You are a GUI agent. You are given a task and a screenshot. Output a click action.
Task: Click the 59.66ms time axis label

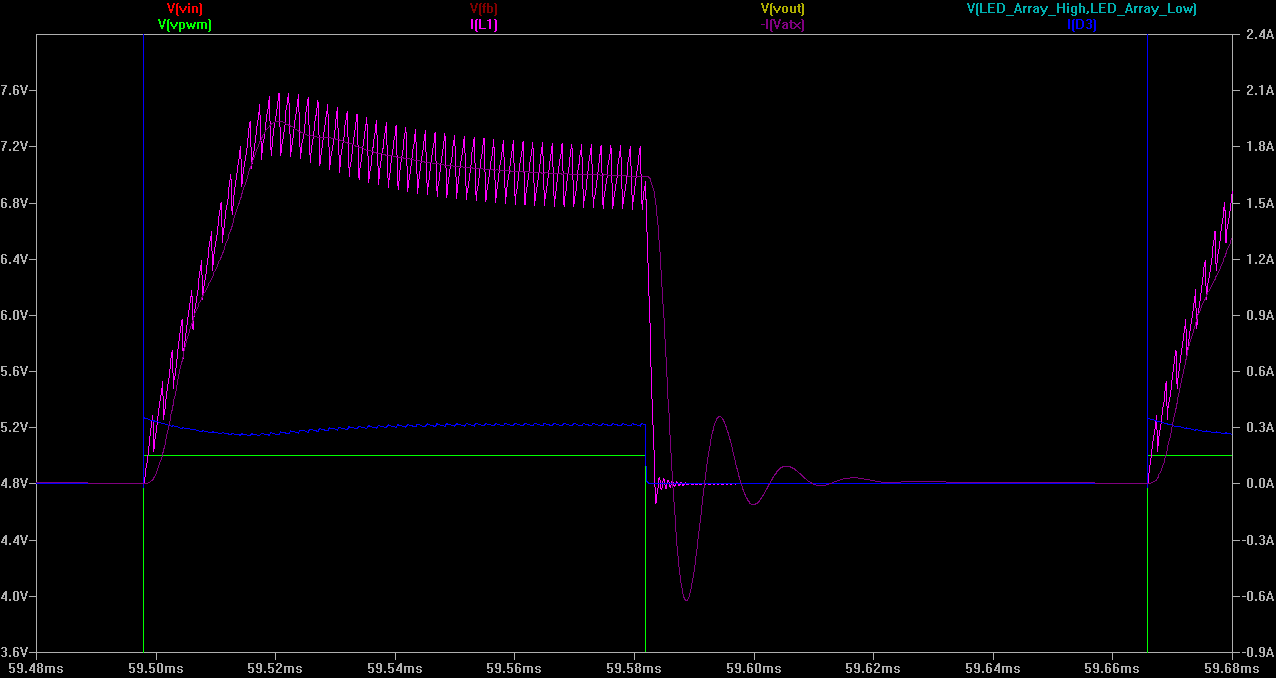(x=1112, y=668)
